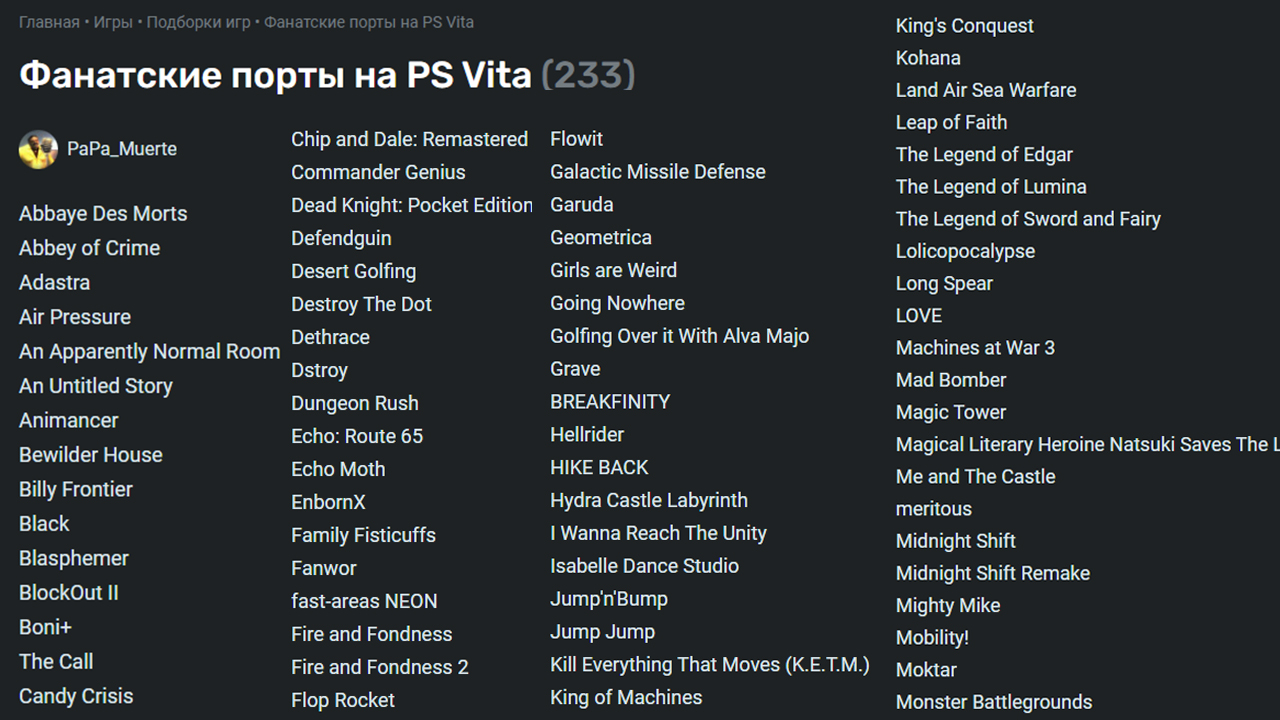Open the Подборки игр breadcrumb link
This screenshot has width=1280, height=720.
coord(198,22)
